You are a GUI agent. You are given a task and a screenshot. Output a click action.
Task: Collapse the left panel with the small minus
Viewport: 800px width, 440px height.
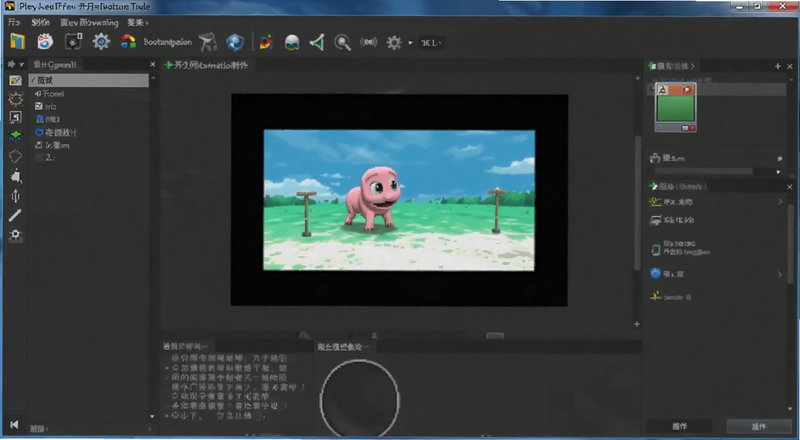153,79
